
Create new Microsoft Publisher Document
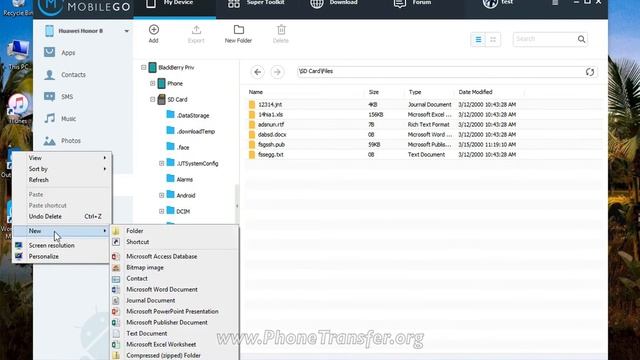click(174, 323)
